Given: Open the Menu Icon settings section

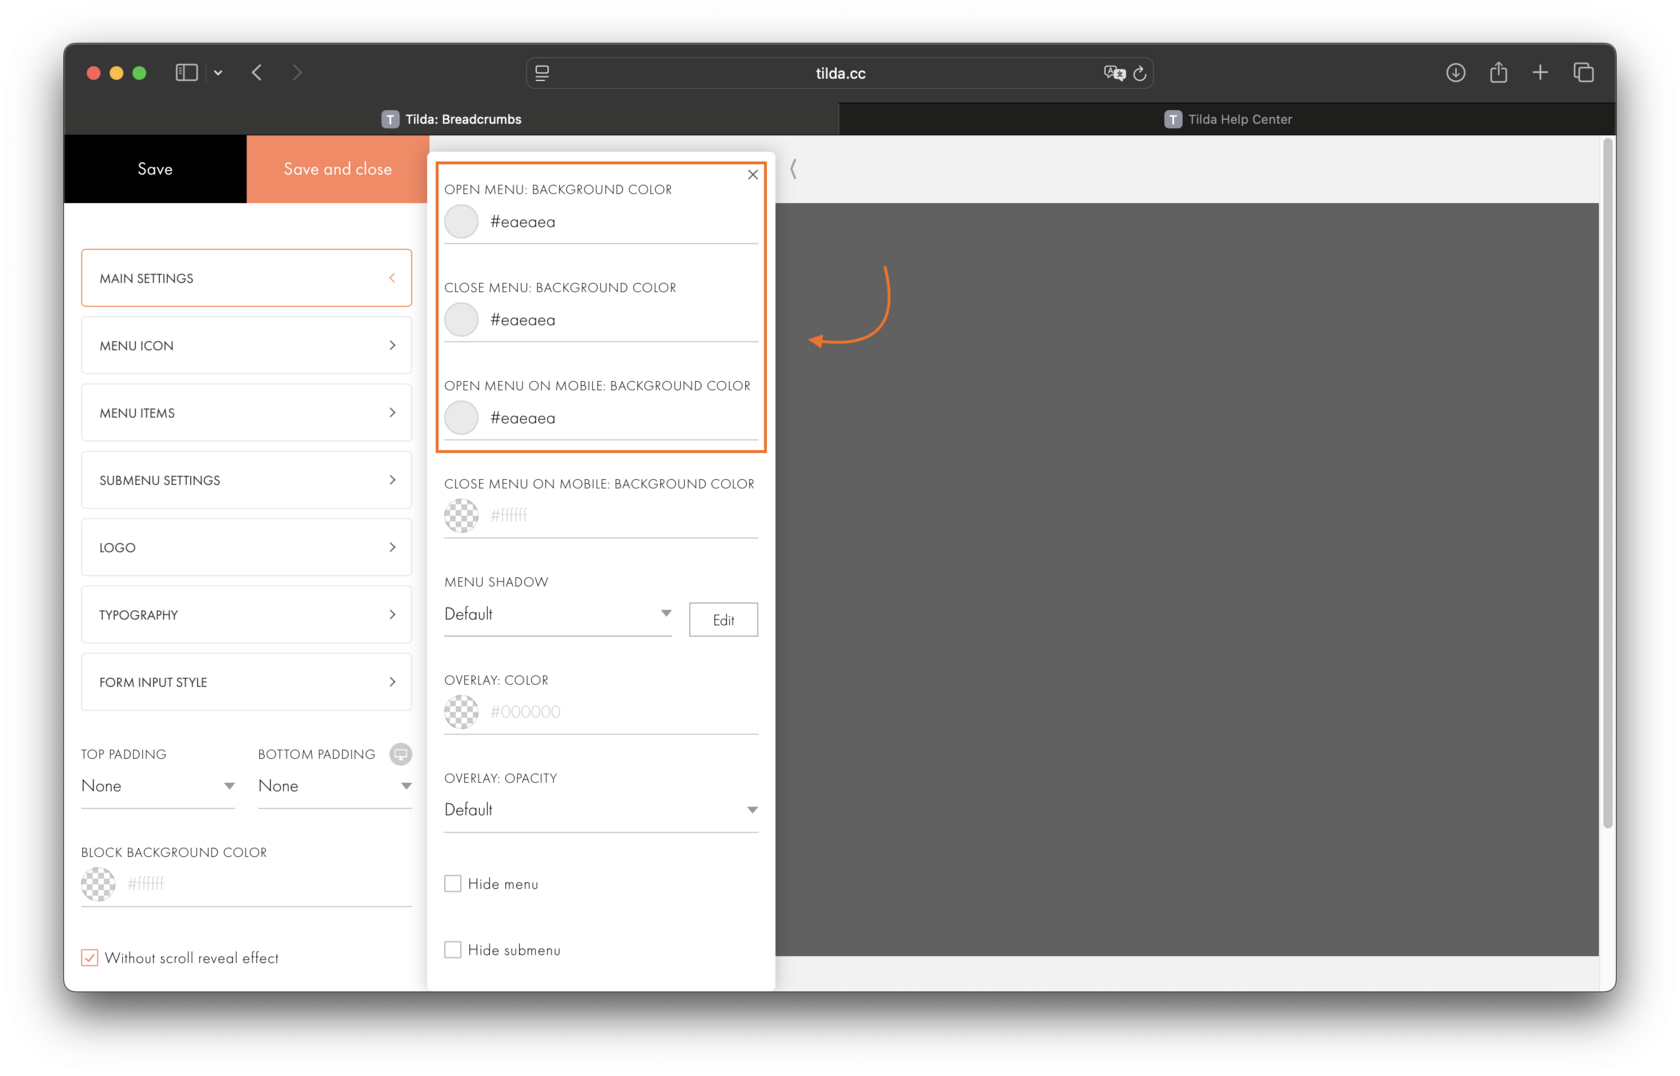Looking at the screenshot, I should pyautogui.click(x=245, y=345).
